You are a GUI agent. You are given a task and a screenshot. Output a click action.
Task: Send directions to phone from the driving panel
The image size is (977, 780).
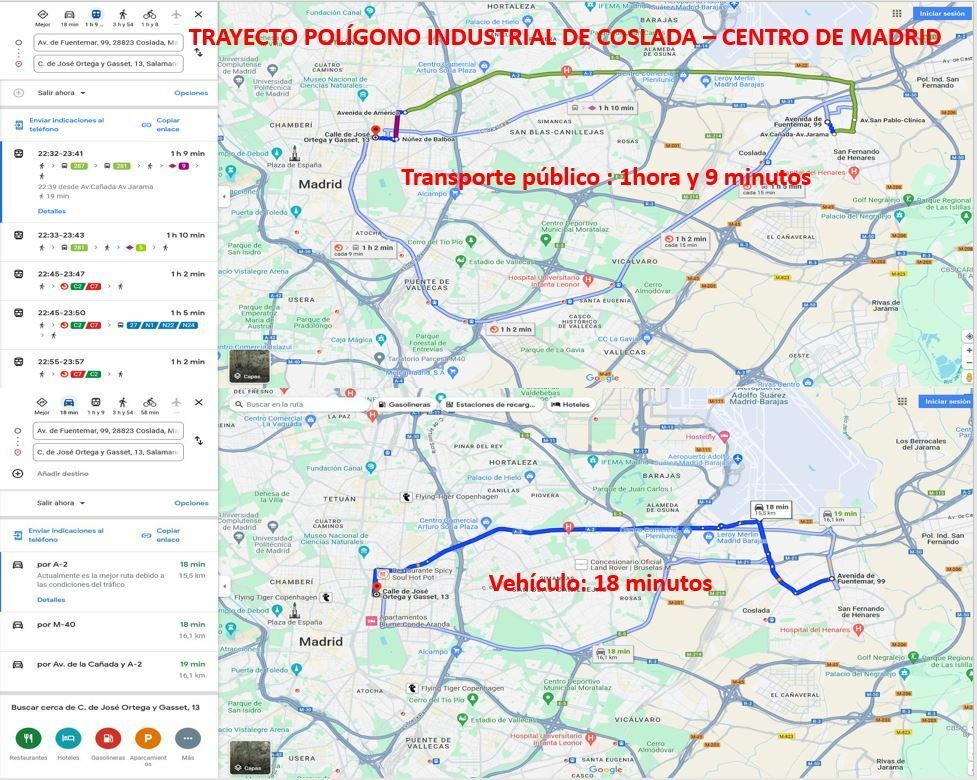point(59,535)
